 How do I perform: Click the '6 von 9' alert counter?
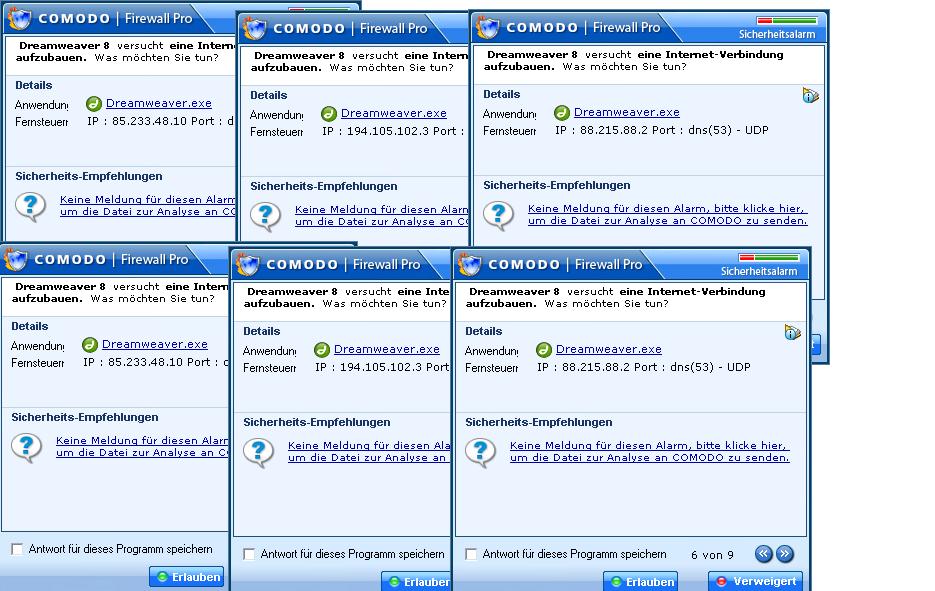713,555
